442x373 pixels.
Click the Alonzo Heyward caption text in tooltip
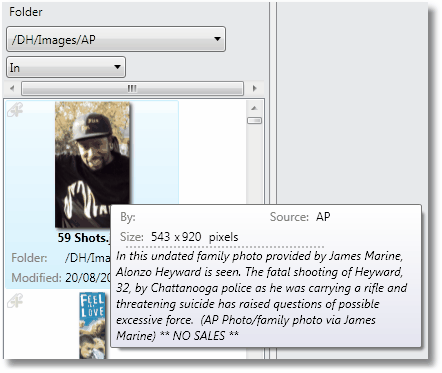[x=262, y=295]
